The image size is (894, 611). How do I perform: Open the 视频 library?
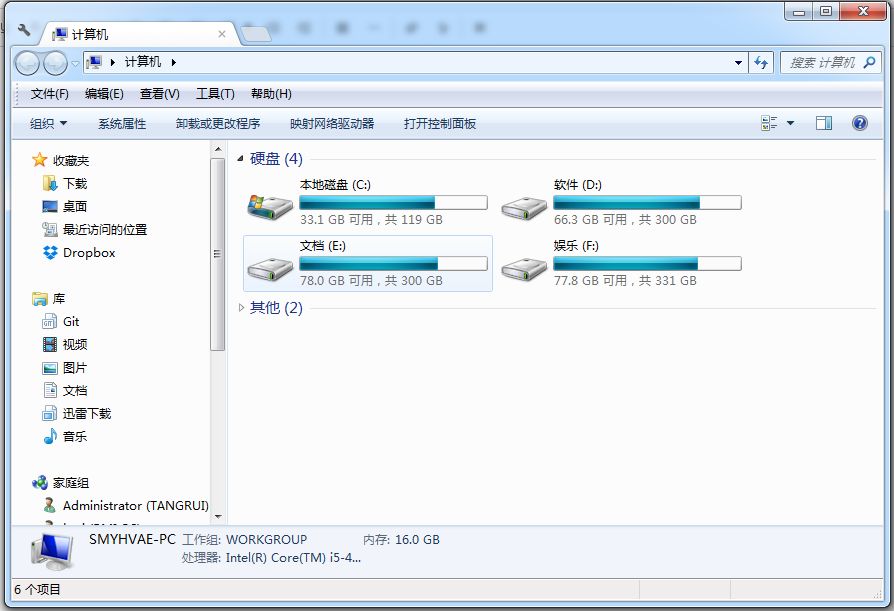75,344
